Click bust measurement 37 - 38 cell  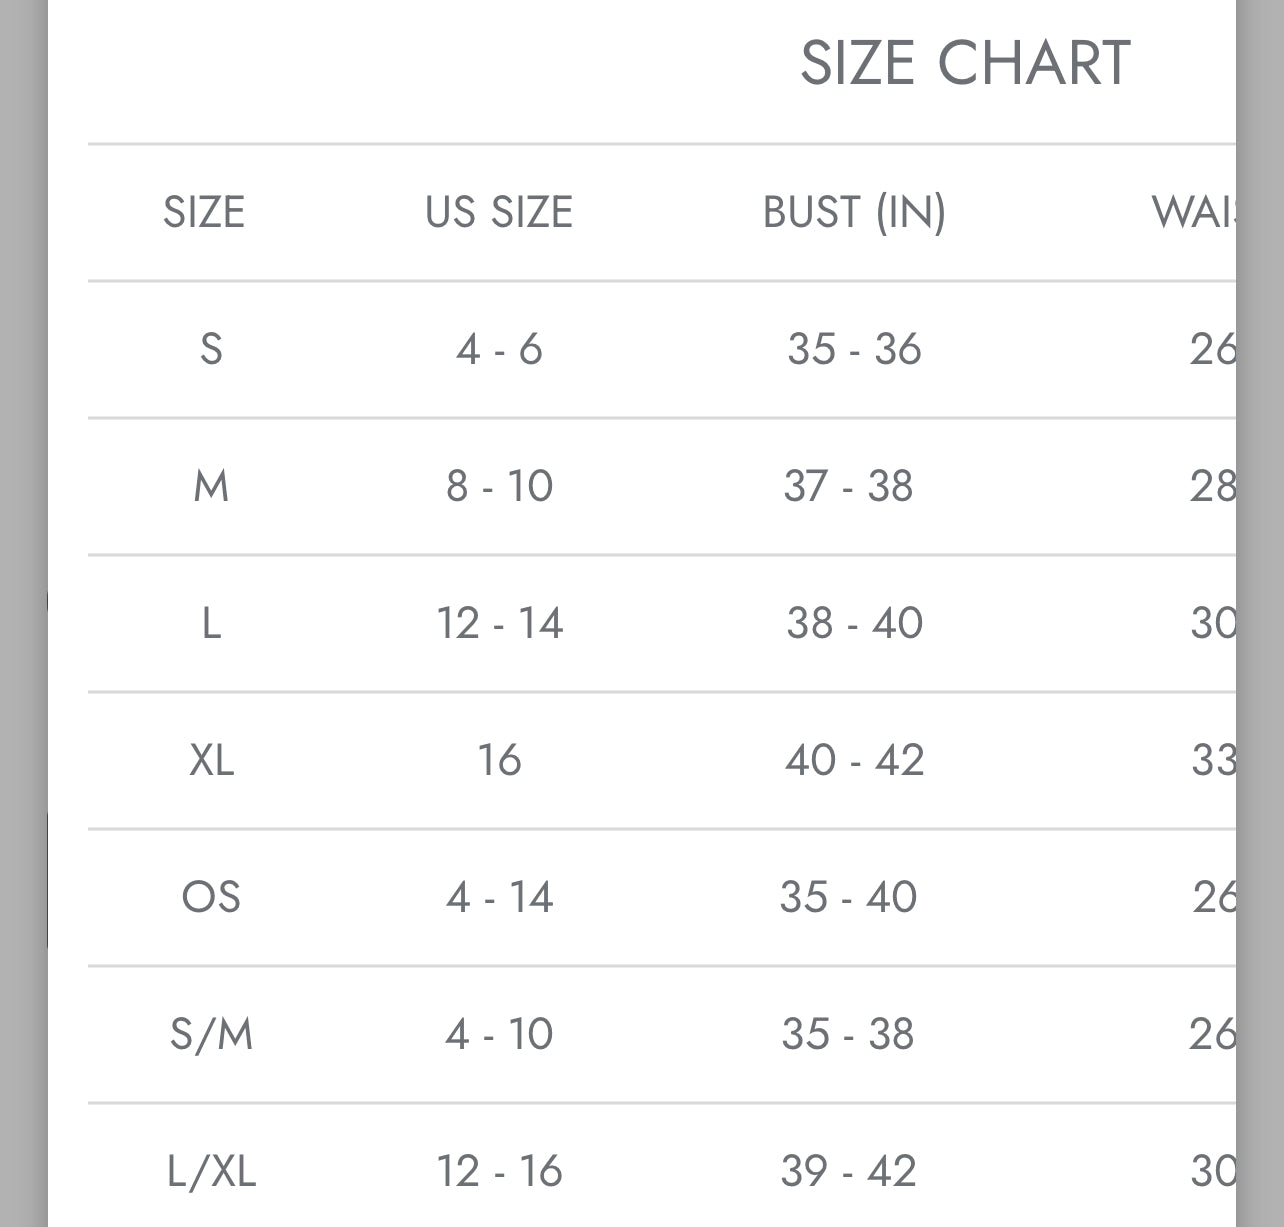(x=848, y=486)
